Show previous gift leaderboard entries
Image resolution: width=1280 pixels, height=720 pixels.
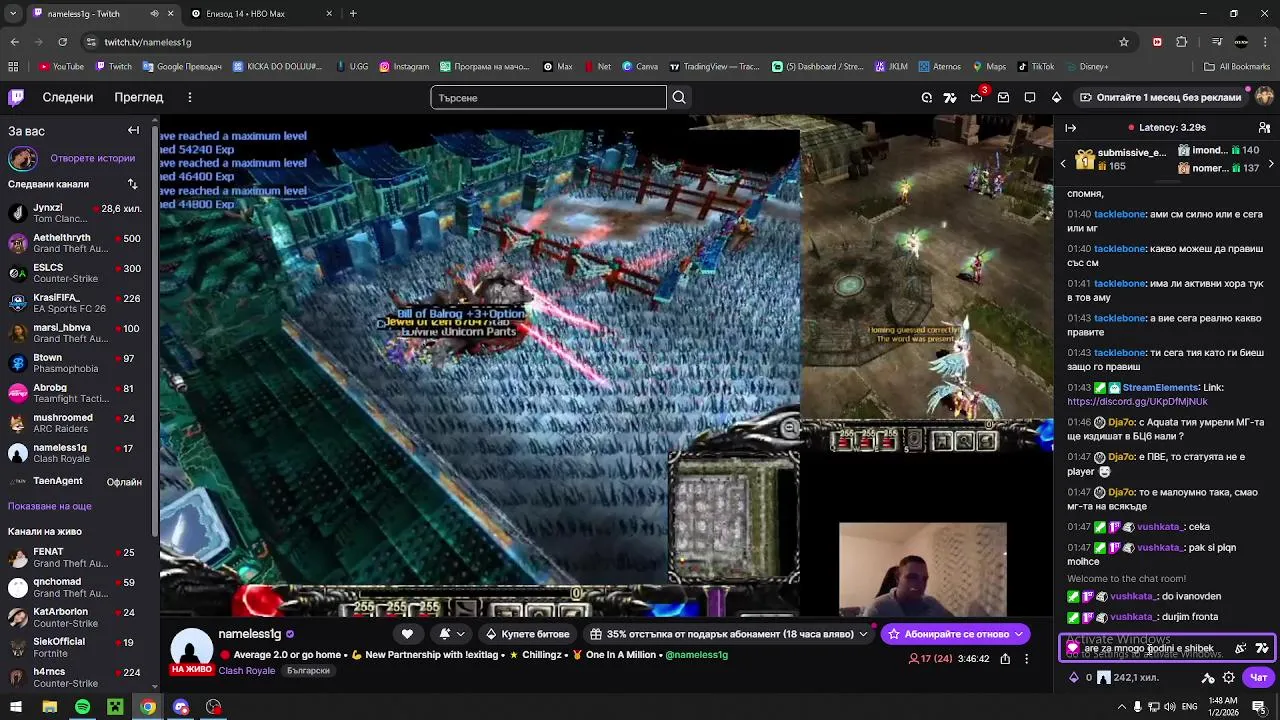click(1063, 163)
